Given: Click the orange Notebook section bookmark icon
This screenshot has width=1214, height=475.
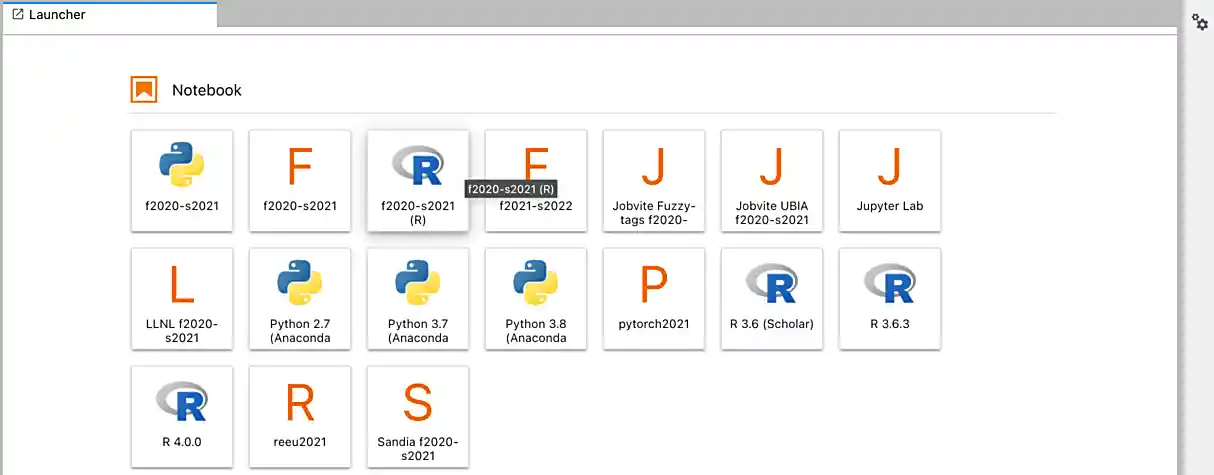Looking at the screenshot, I should pyautogui.click(x=145, y=90).
